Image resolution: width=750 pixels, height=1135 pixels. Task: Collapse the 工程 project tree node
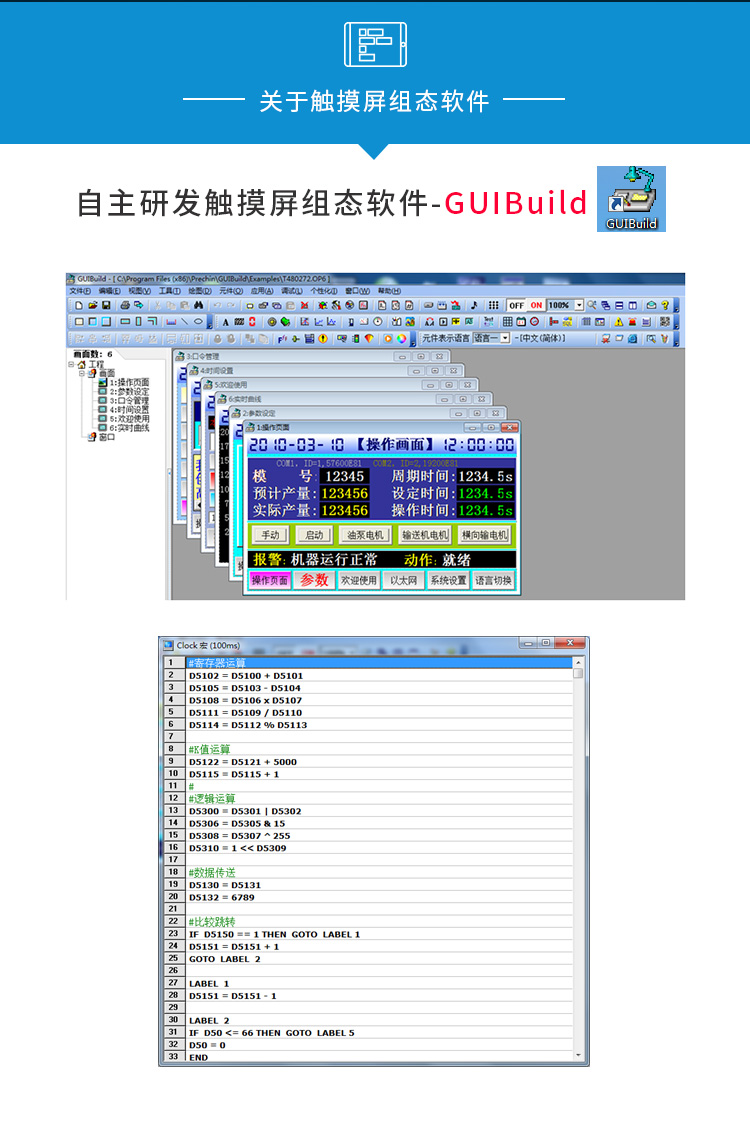tap(72, 364)
